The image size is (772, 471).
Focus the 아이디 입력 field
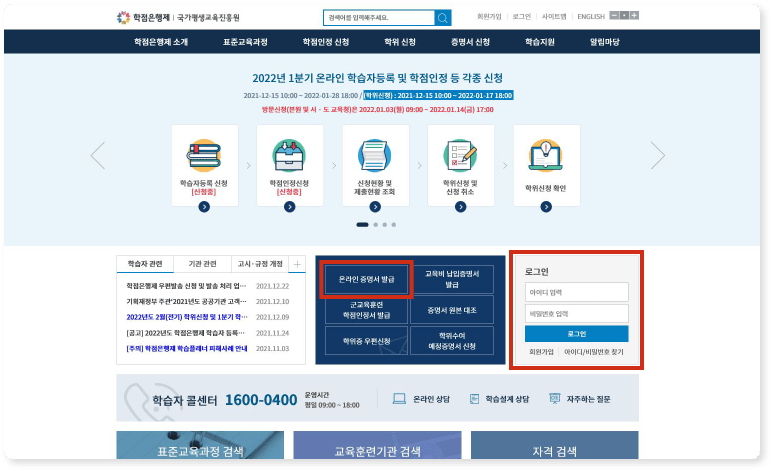click(577, 292)
